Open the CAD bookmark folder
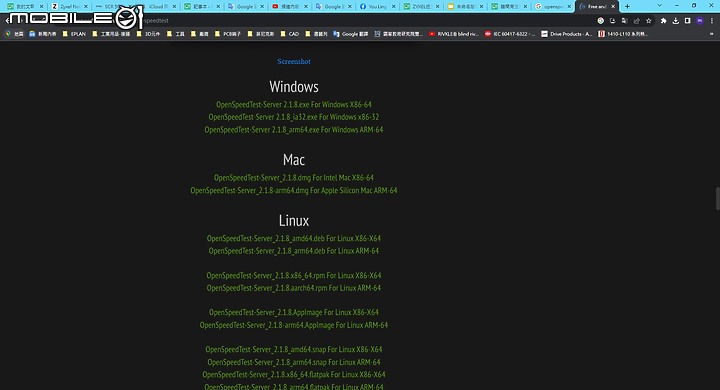Viewport: 720px width, 390px height. (x=289, y=34)
